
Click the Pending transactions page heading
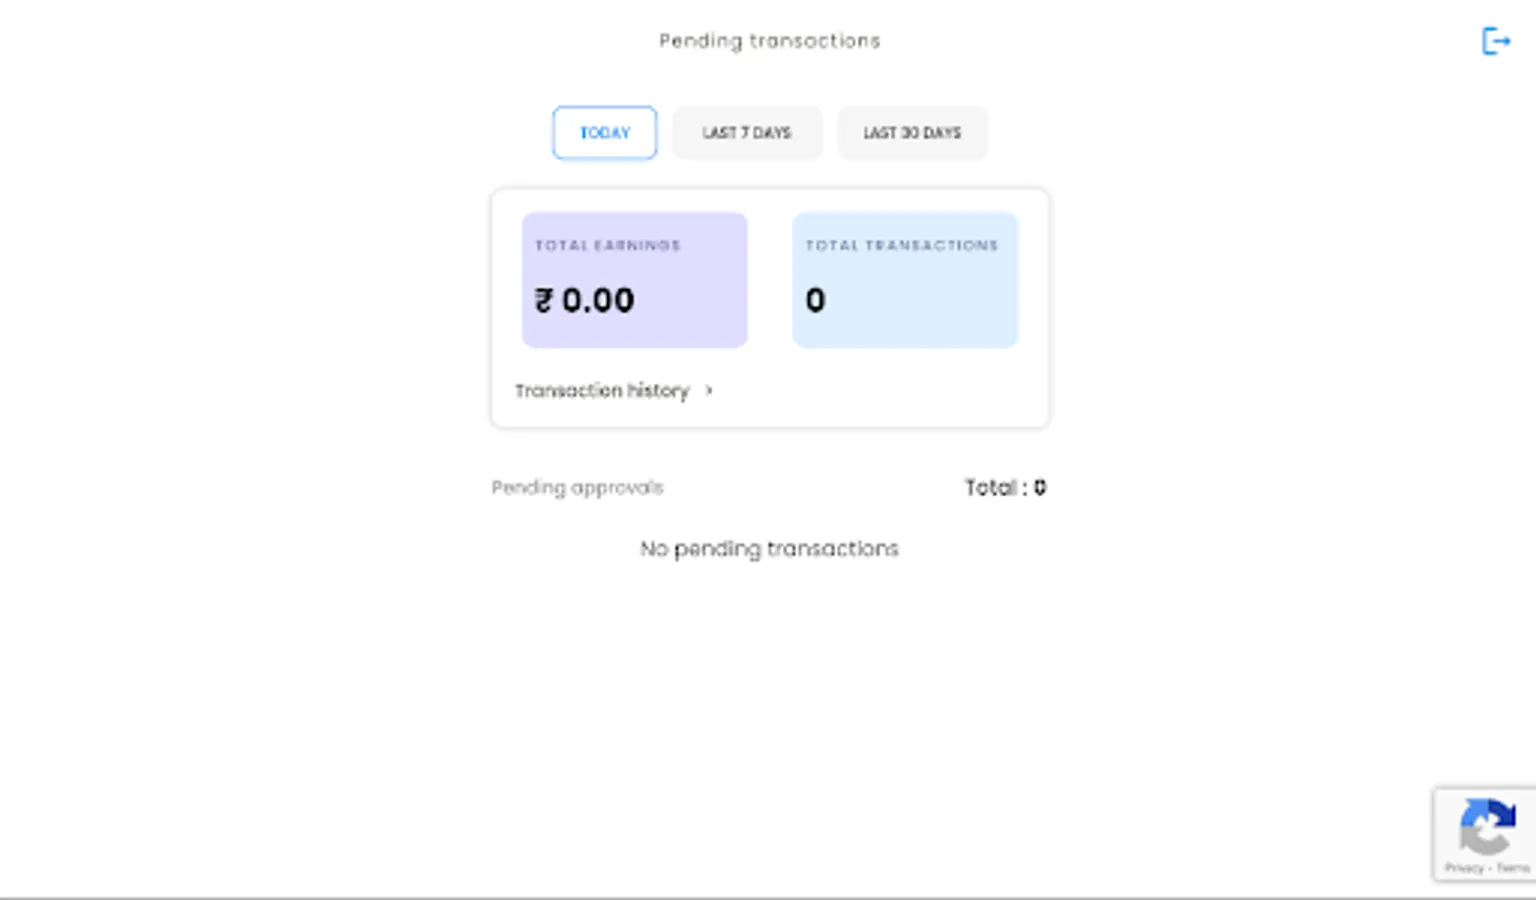click(x=769, y=41)
